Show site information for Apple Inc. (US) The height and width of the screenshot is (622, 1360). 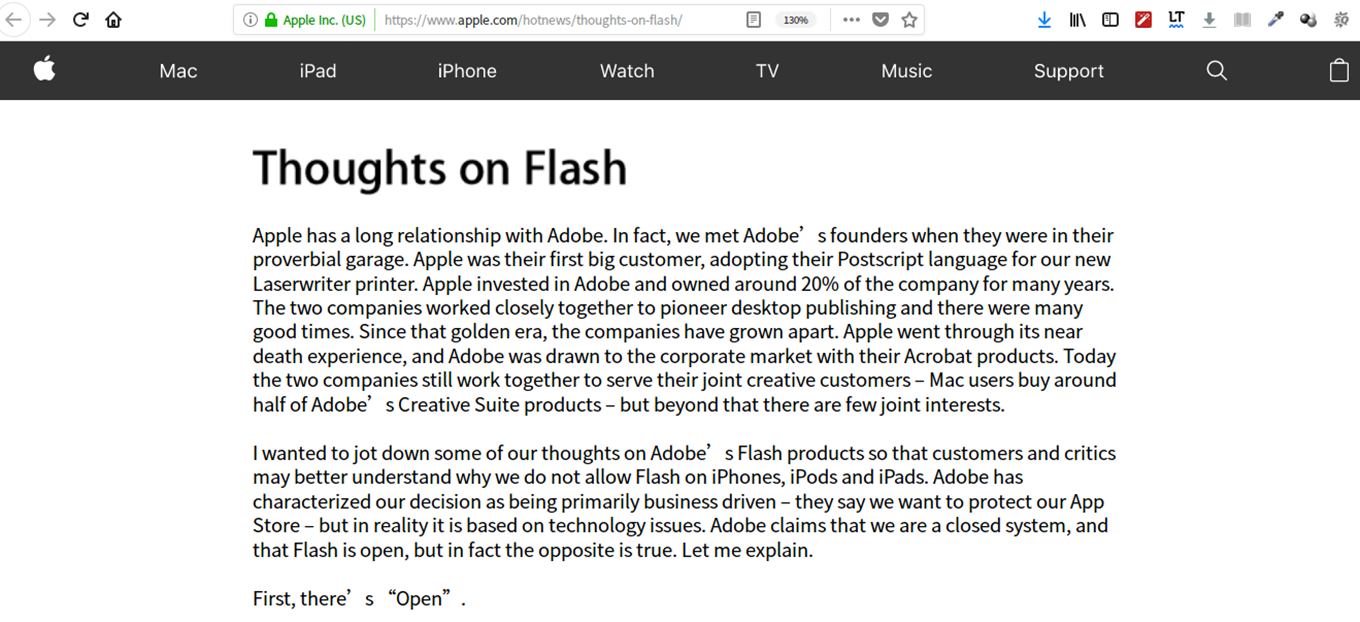coord(315,20)
